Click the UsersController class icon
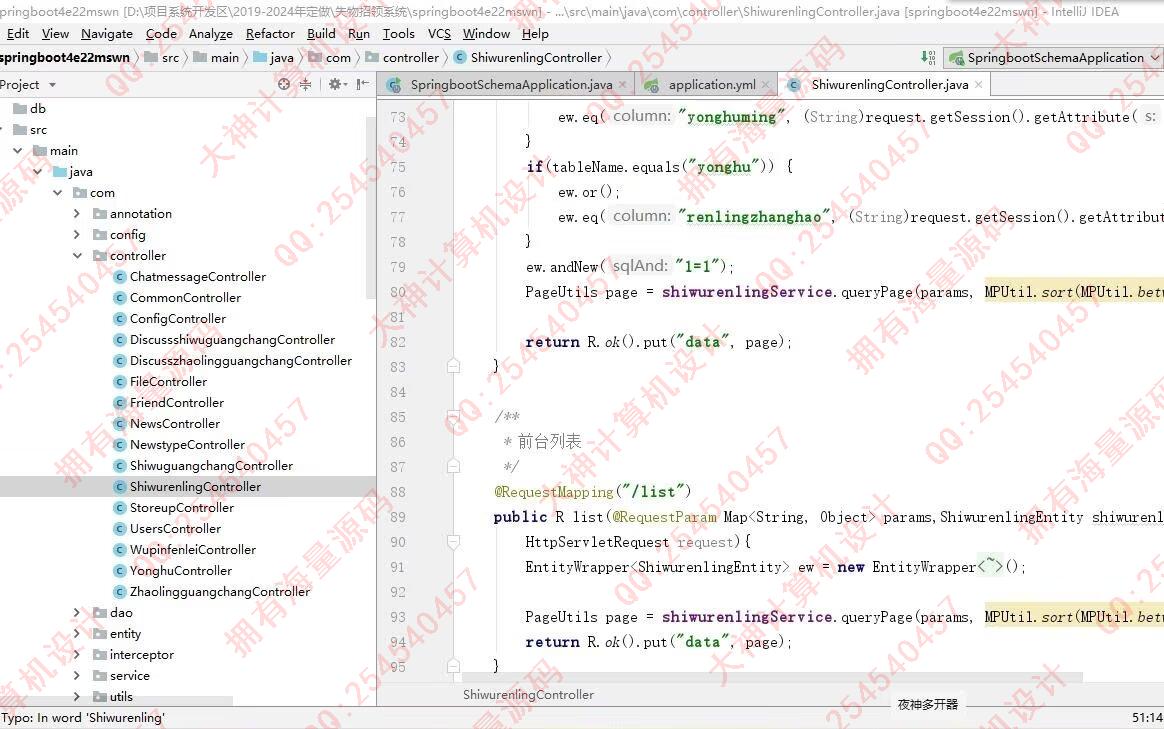Image resolution: width=1164 pixels, height=729 pixels. point(120,529)
